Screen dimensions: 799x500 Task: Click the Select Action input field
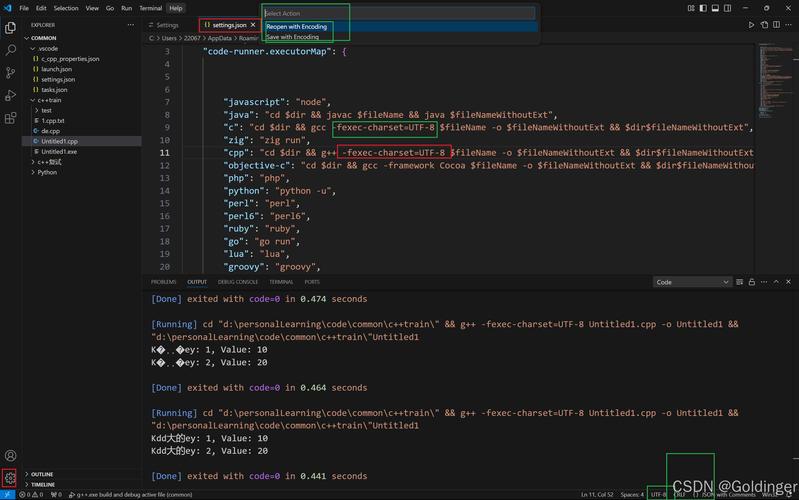(398, 13)
